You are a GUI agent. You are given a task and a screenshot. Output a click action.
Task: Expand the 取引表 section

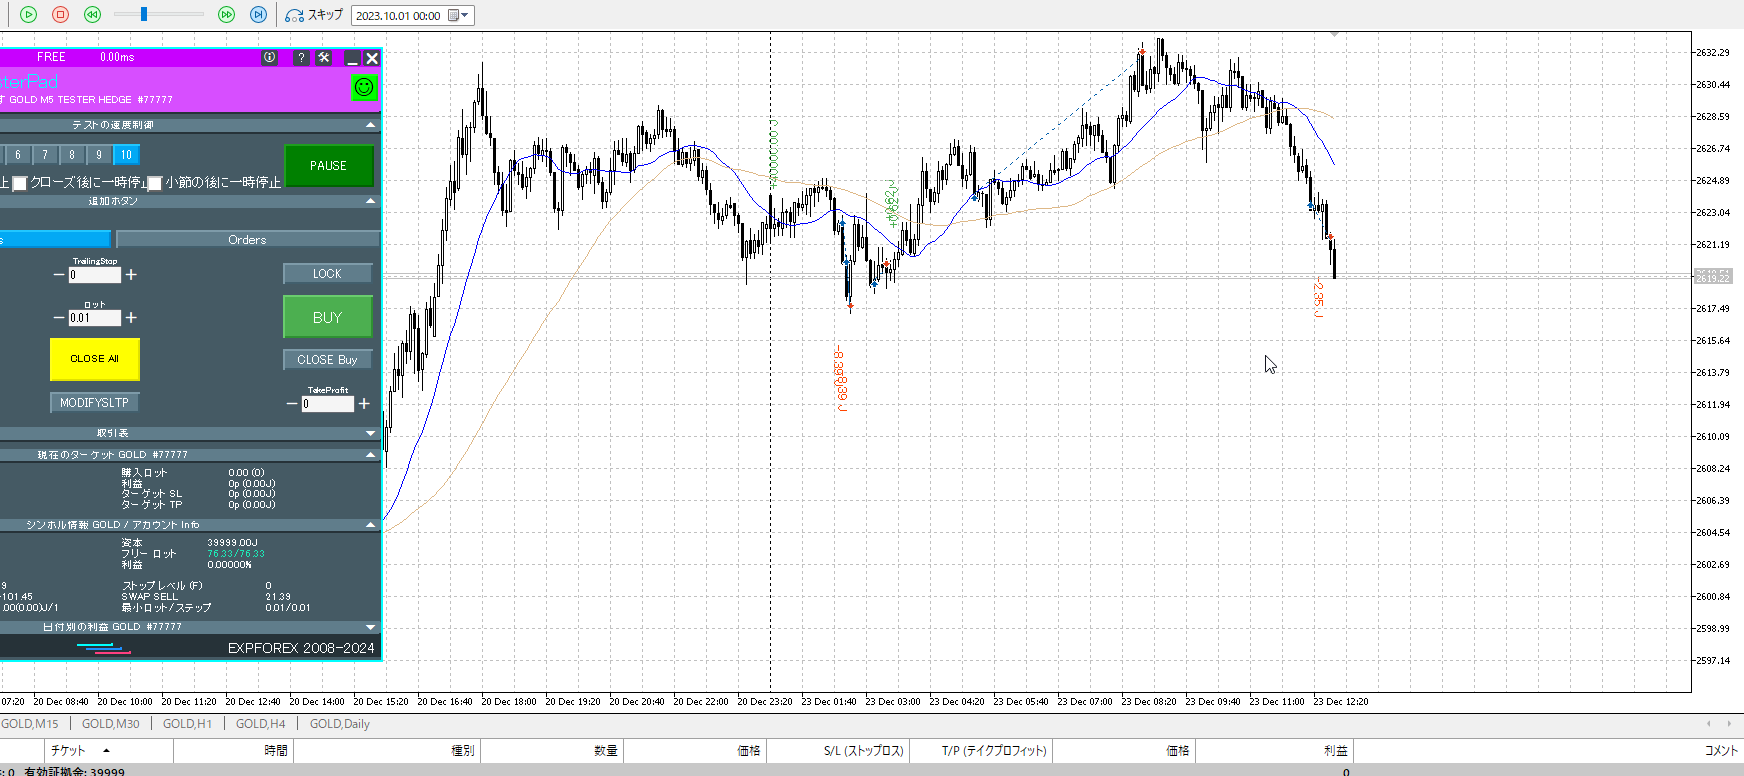(x=371, y=433)
